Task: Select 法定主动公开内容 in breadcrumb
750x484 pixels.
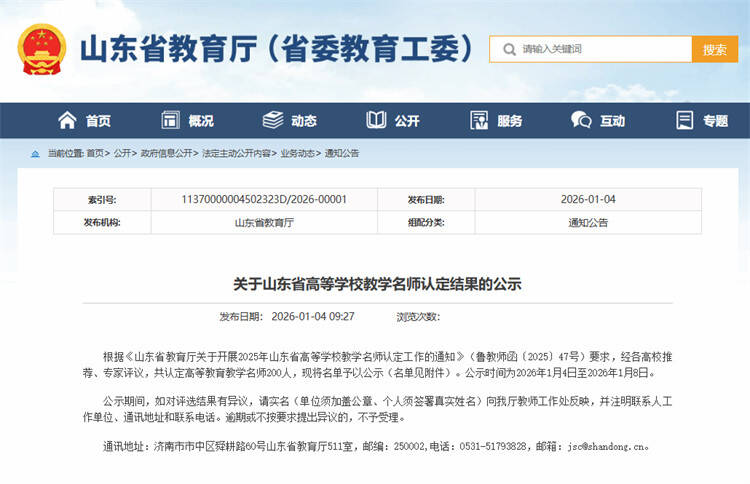Action: tap(236, 153)
